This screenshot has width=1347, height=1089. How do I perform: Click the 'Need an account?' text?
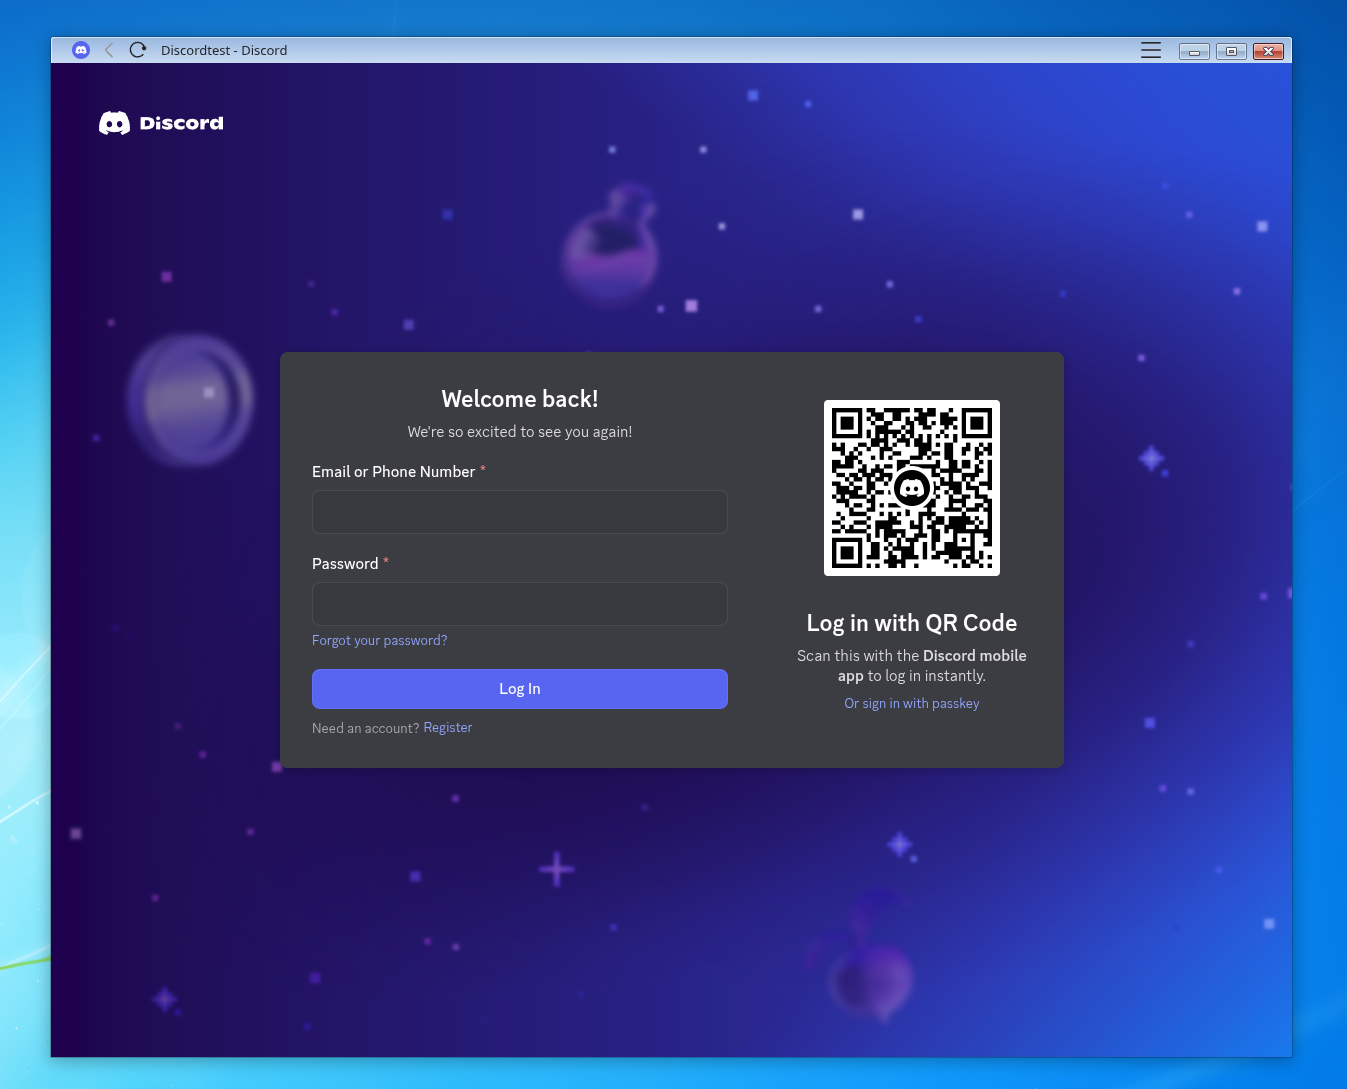coord(365,728)
